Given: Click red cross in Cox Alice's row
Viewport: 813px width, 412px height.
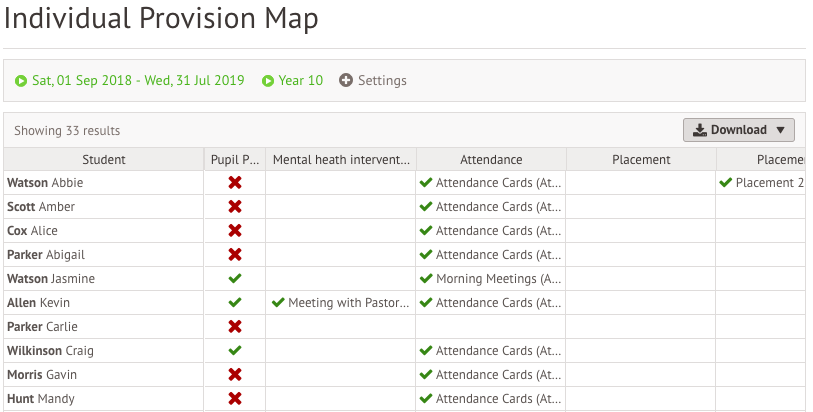Looking at the screenshot, I should pyautogui.click(x=235, y=231).
